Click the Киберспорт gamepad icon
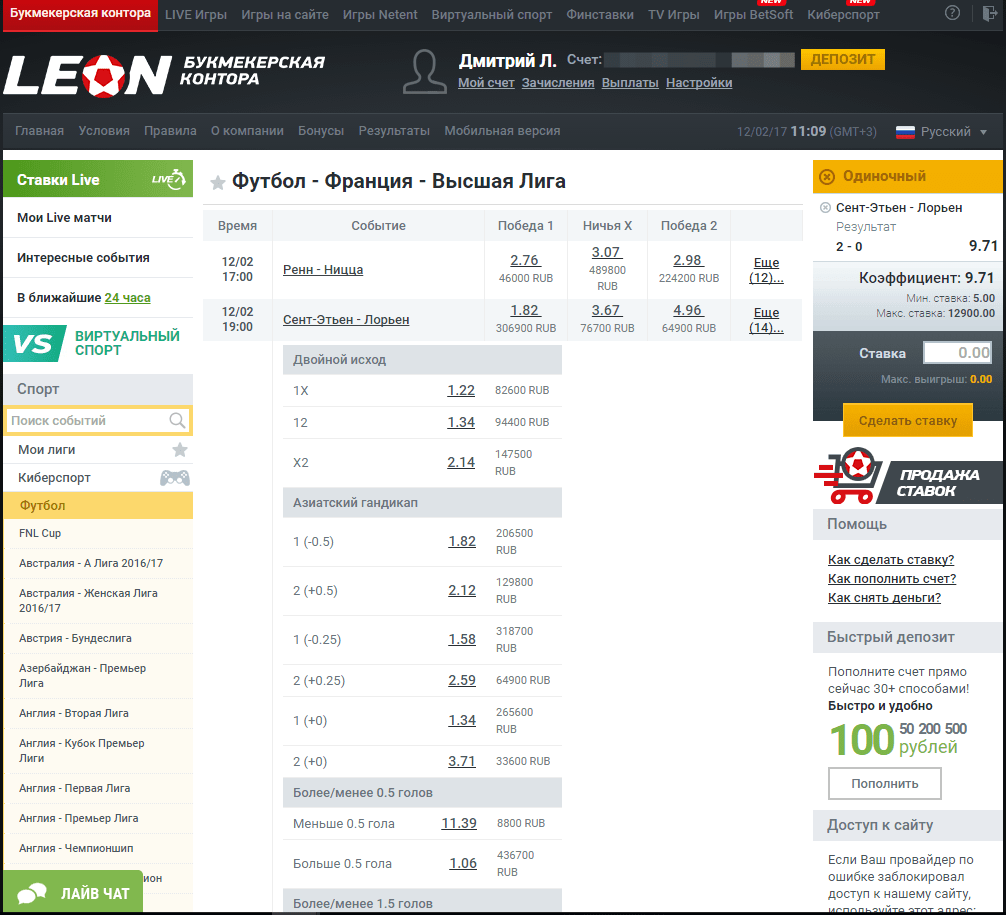This screenshot has height=915, width=1006. (175, 478)
